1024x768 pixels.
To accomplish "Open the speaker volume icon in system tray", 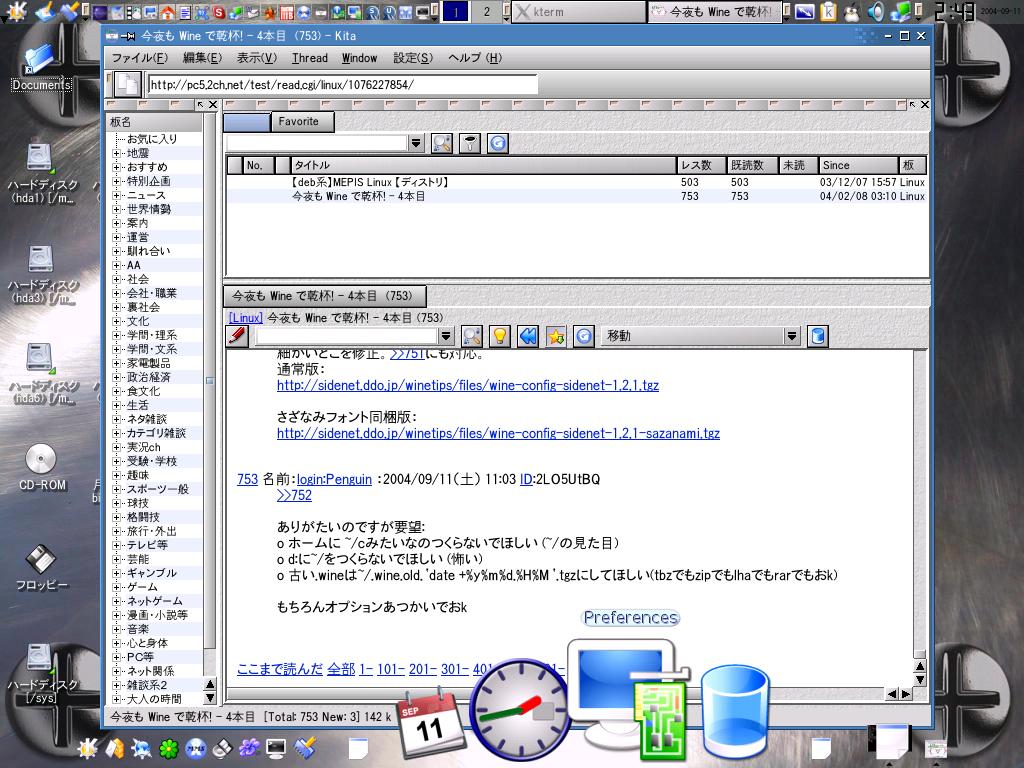I will click(876, 12).
